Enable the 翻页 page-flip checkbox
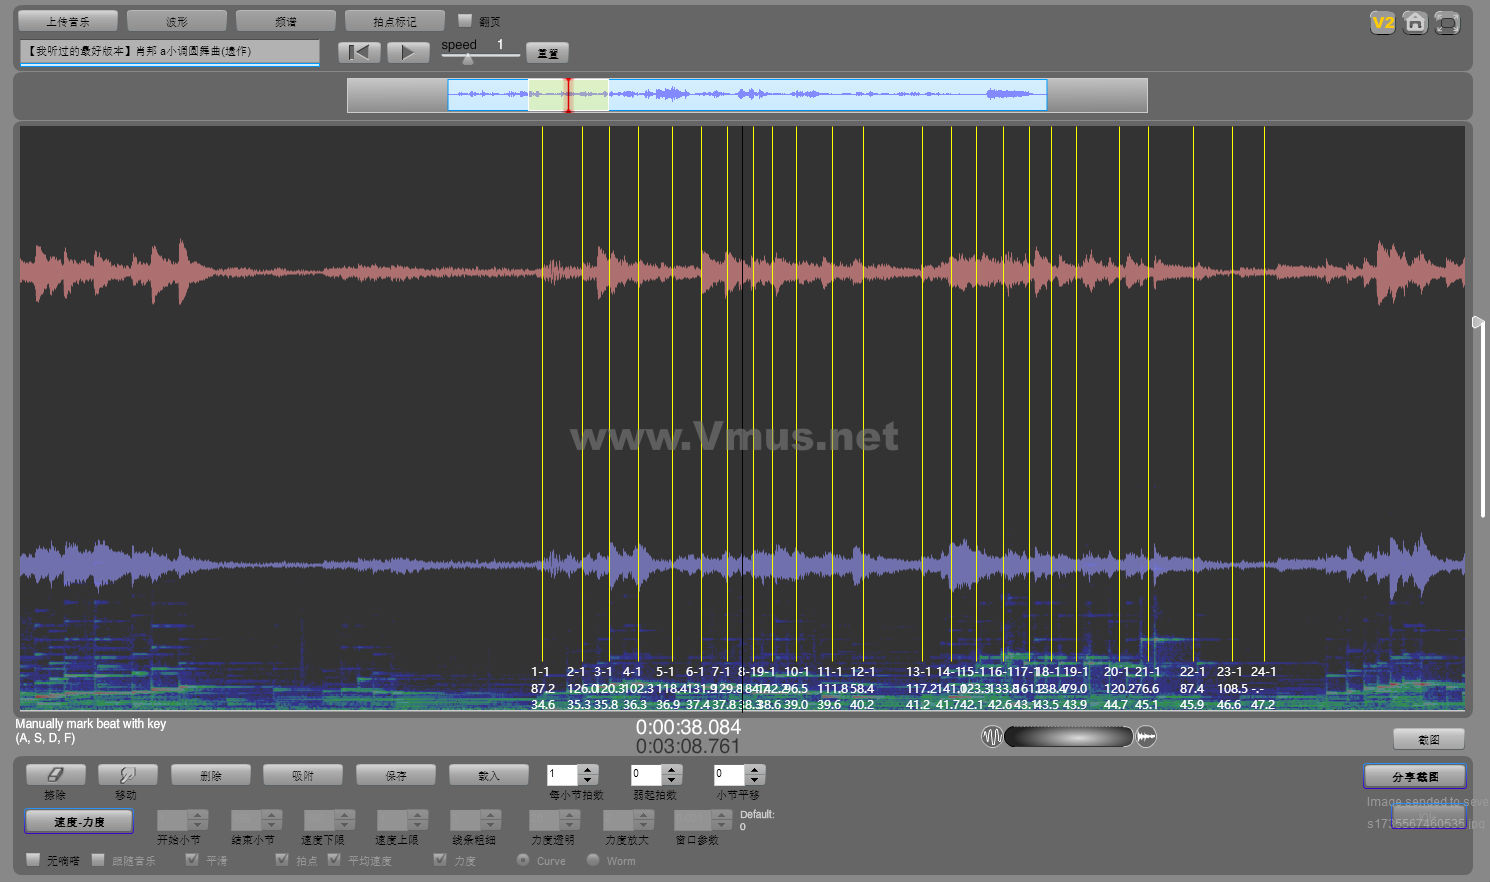 [464, 20]
